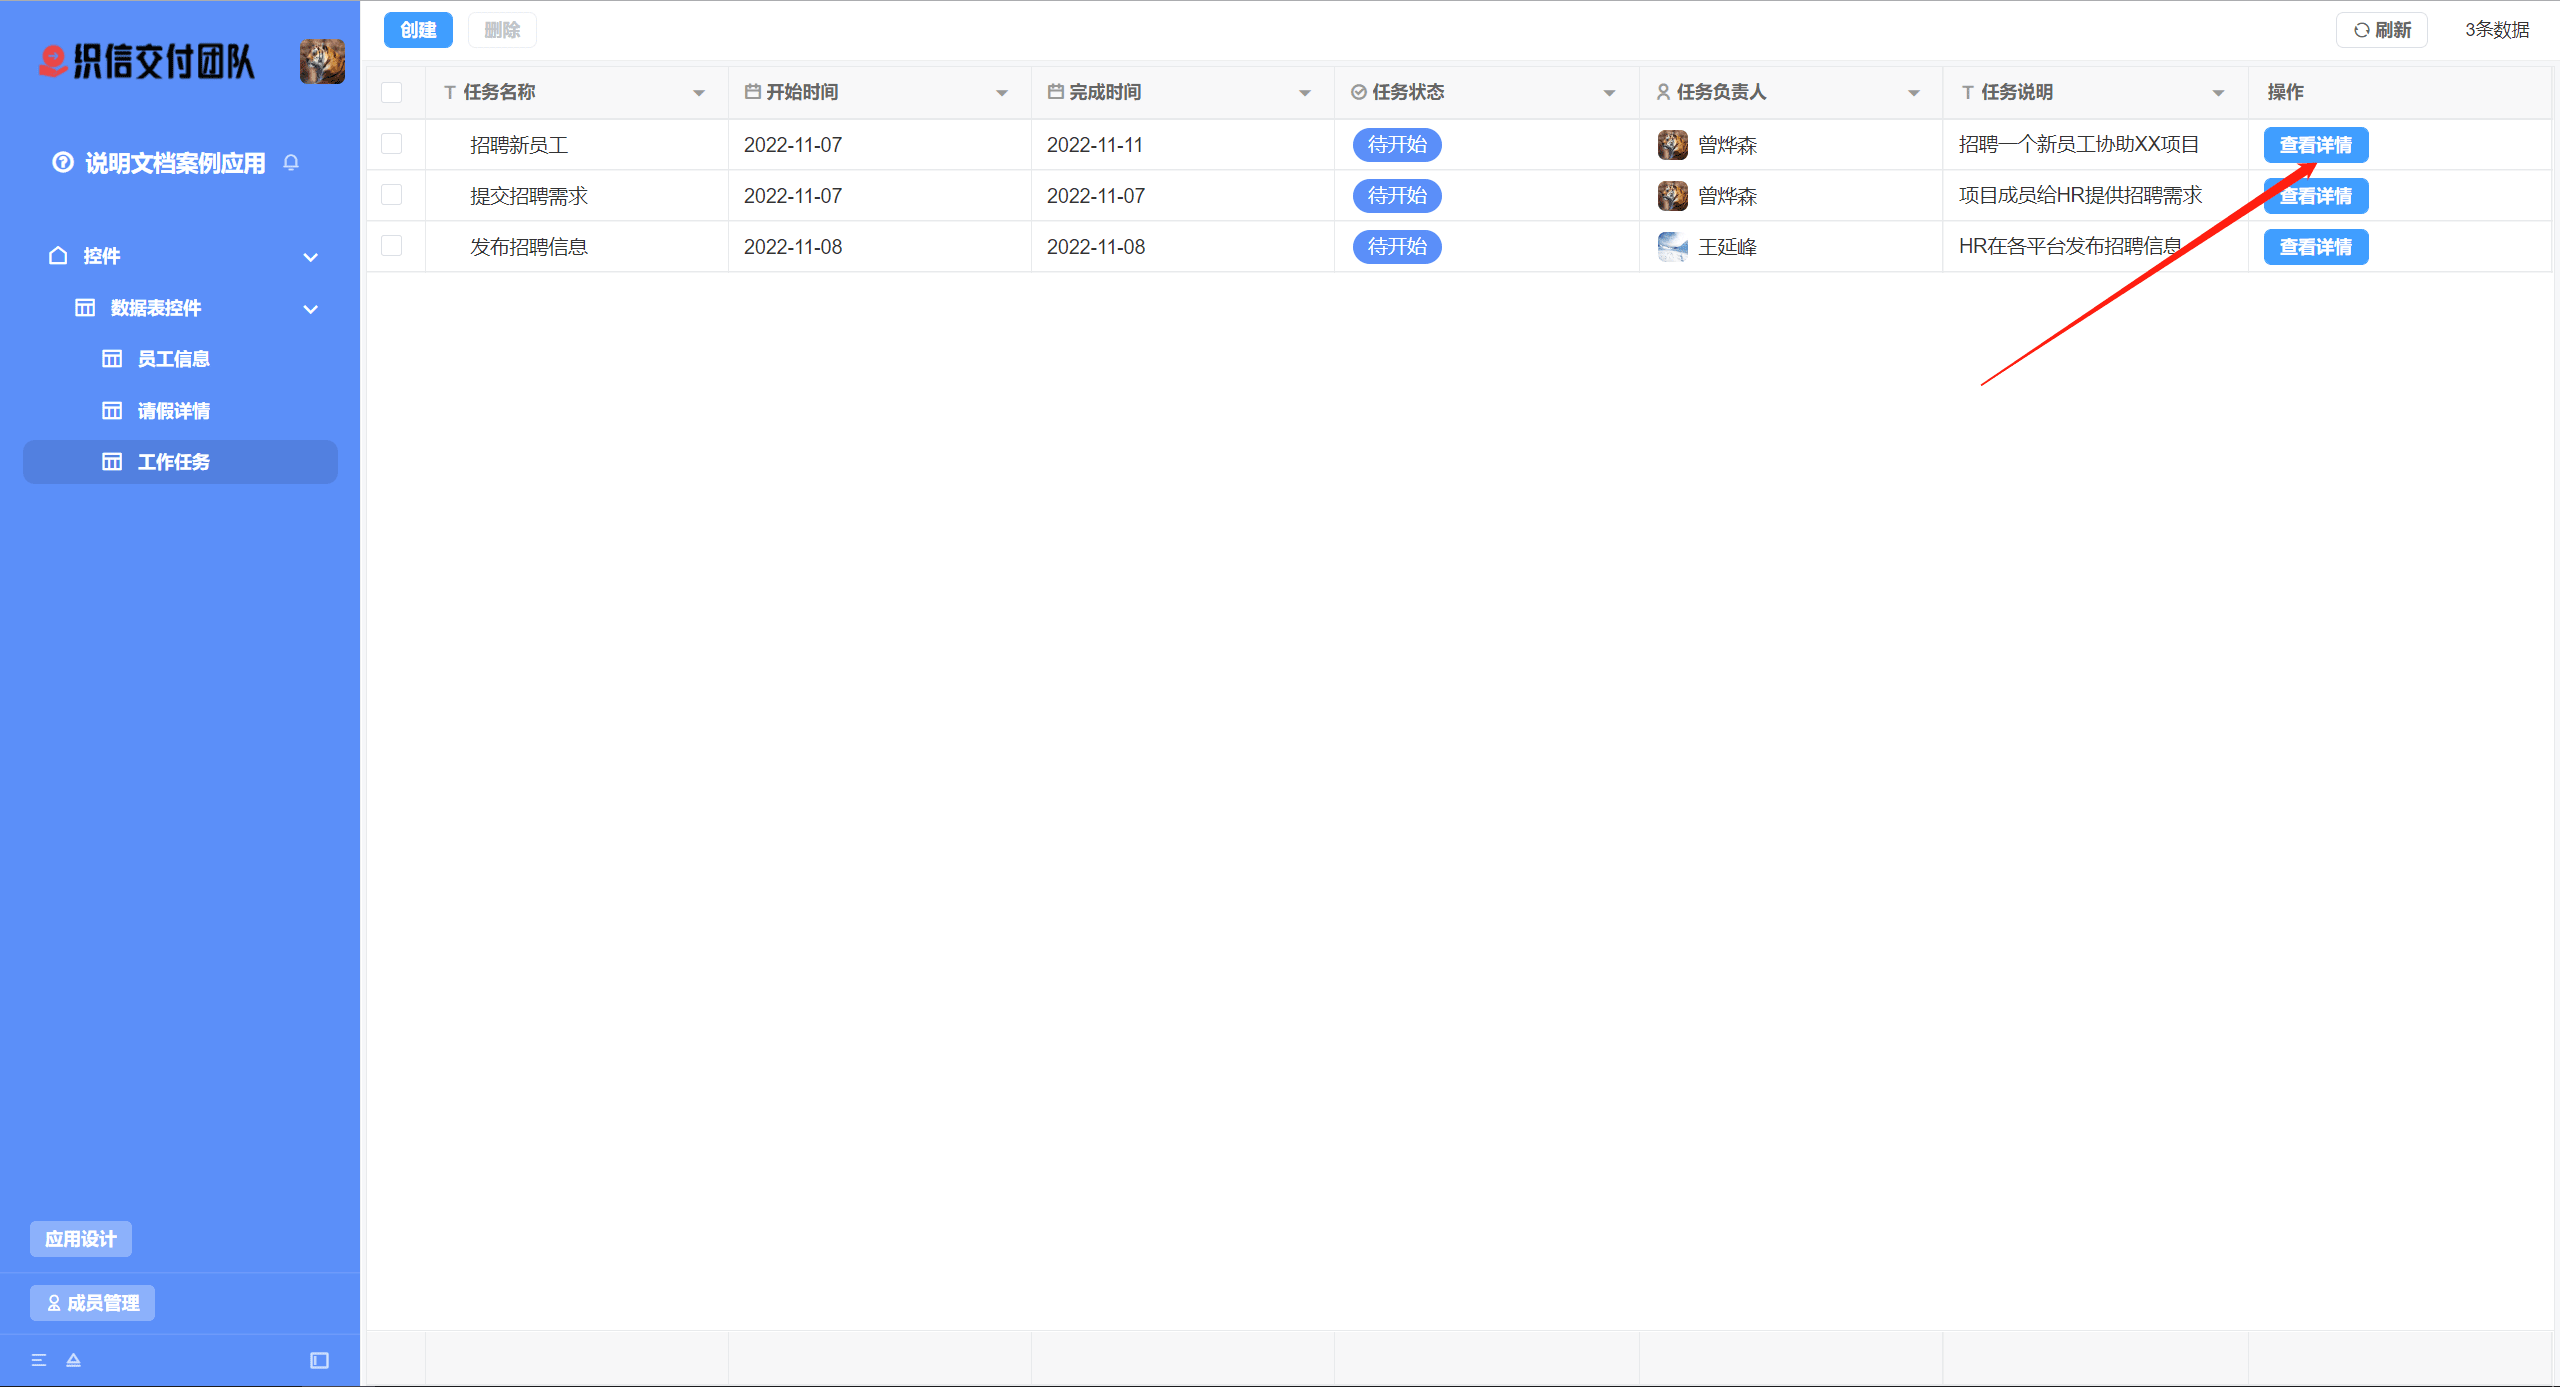Check the select-all checkbox in the table header
This screenshot has height=1387, width=2560.
(392, 92)
